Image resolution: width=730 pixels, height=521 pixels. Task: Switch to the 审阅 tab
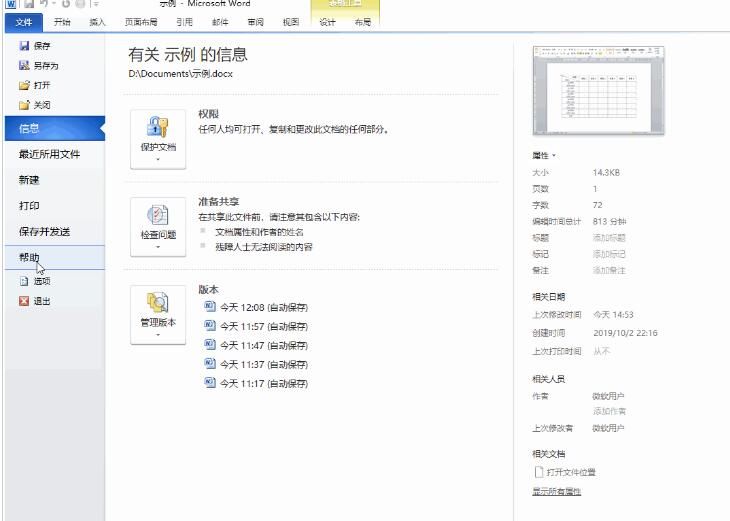point(256,22)
